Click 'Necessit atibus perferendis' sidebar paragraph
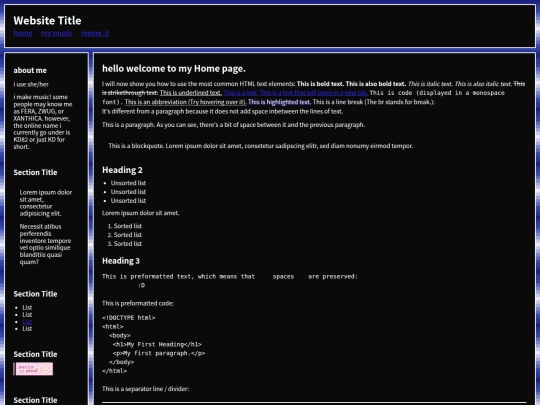Image resolution: width=540 pixels, height=405 pixels. (46, 244)
